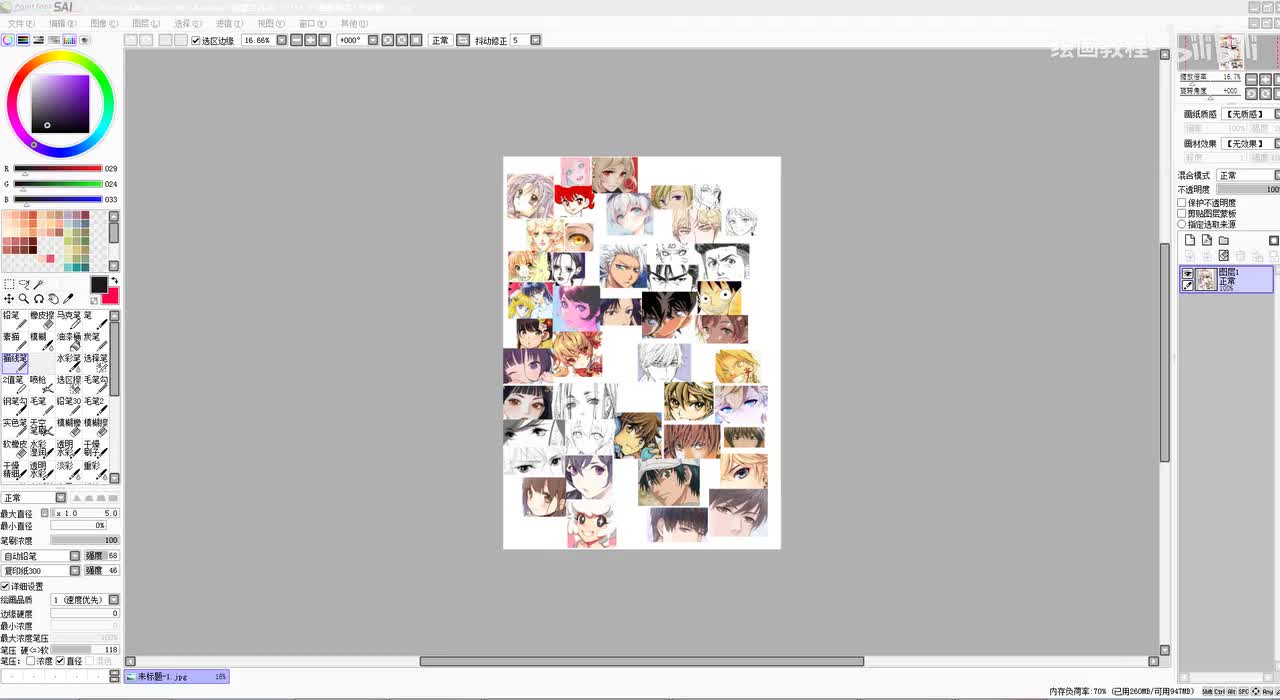1280x700 pixels.
Task: Enable 指定选取来源 selection source option
Action: pyautogui.click(x=1182, y=225)
